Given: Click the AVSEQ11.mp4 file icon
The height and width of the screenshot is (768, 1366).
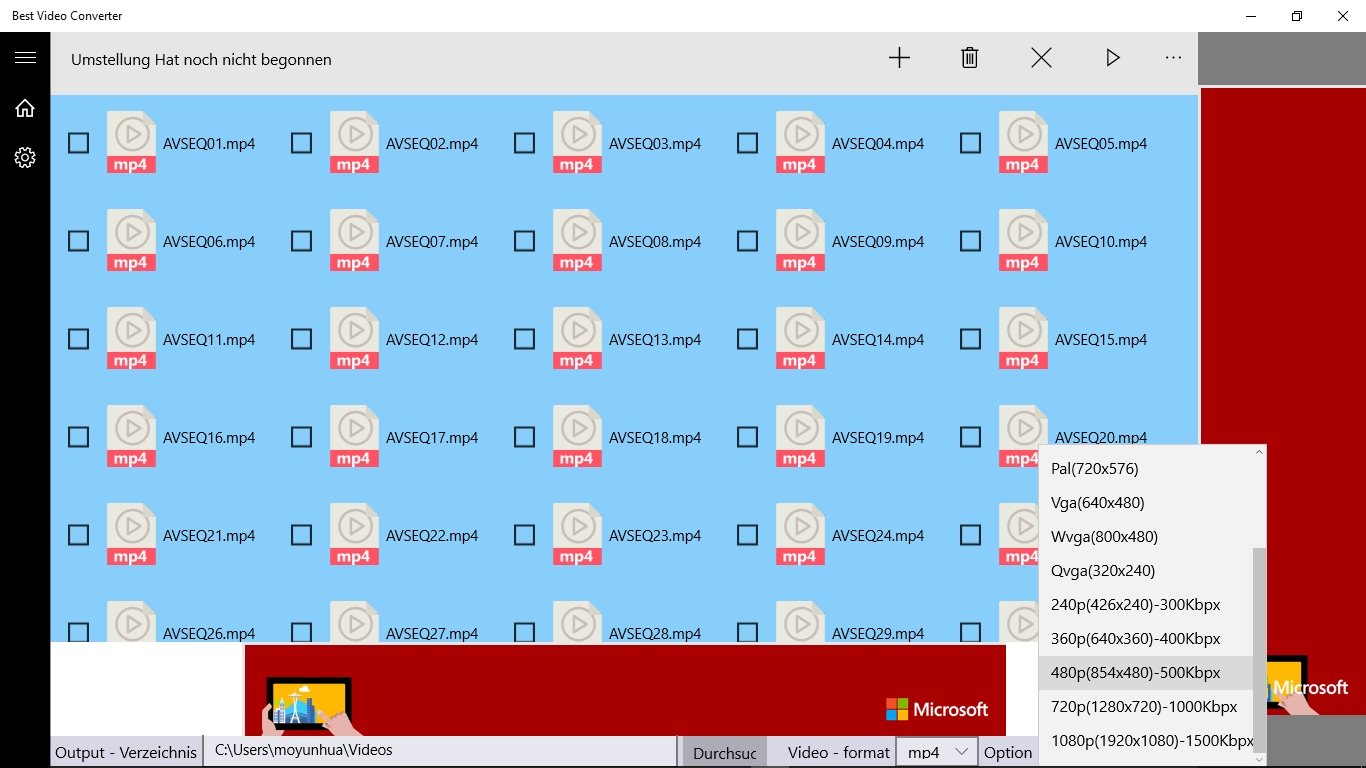Looking at the screenshot, I should click(x=131, y=338).
